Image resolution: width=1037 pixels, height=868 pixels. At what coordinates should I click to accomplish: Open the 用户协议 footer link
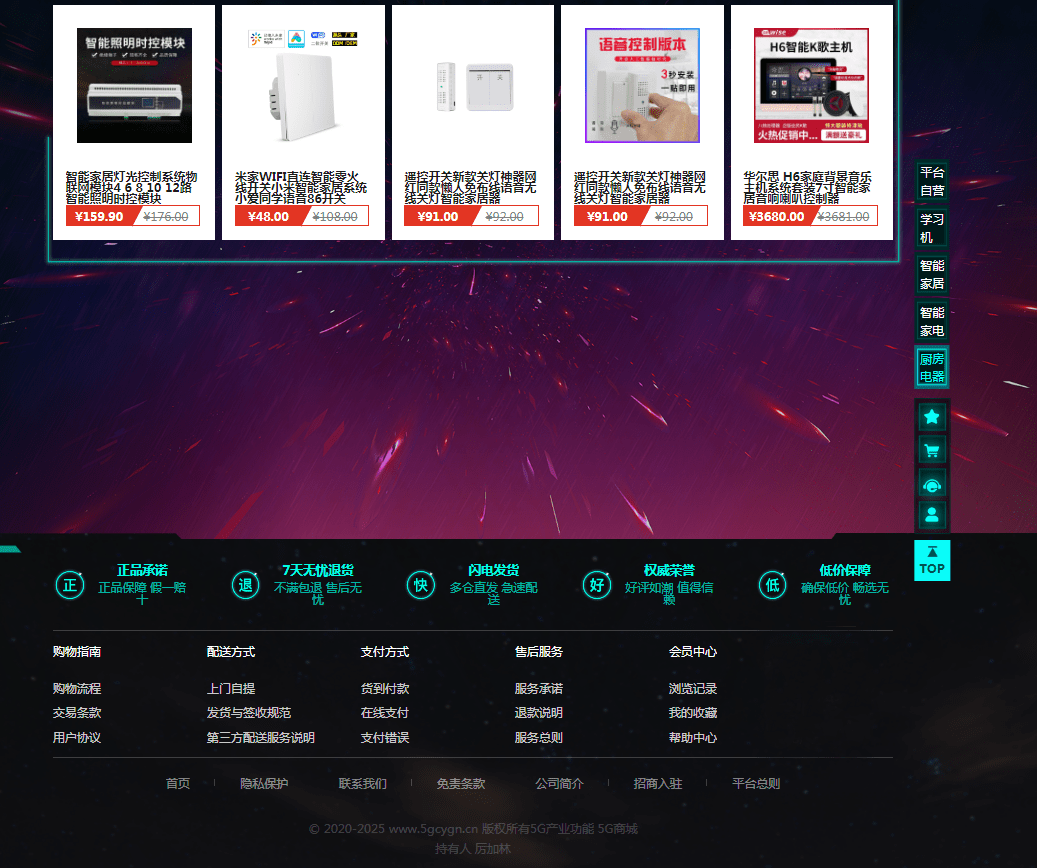click(77, 738)
